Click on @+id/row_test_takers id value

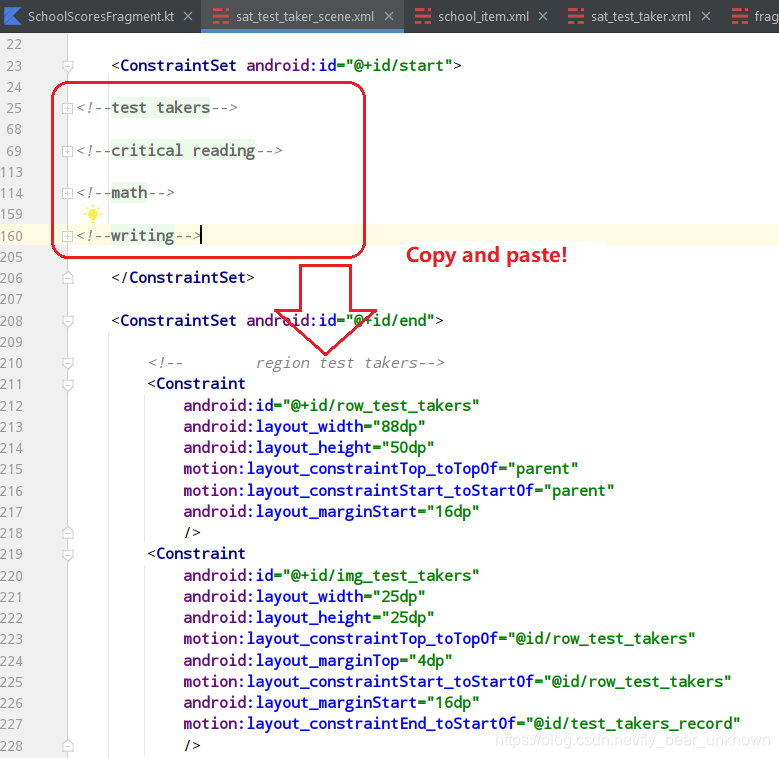pyautogui.click(x=381, y=406)
